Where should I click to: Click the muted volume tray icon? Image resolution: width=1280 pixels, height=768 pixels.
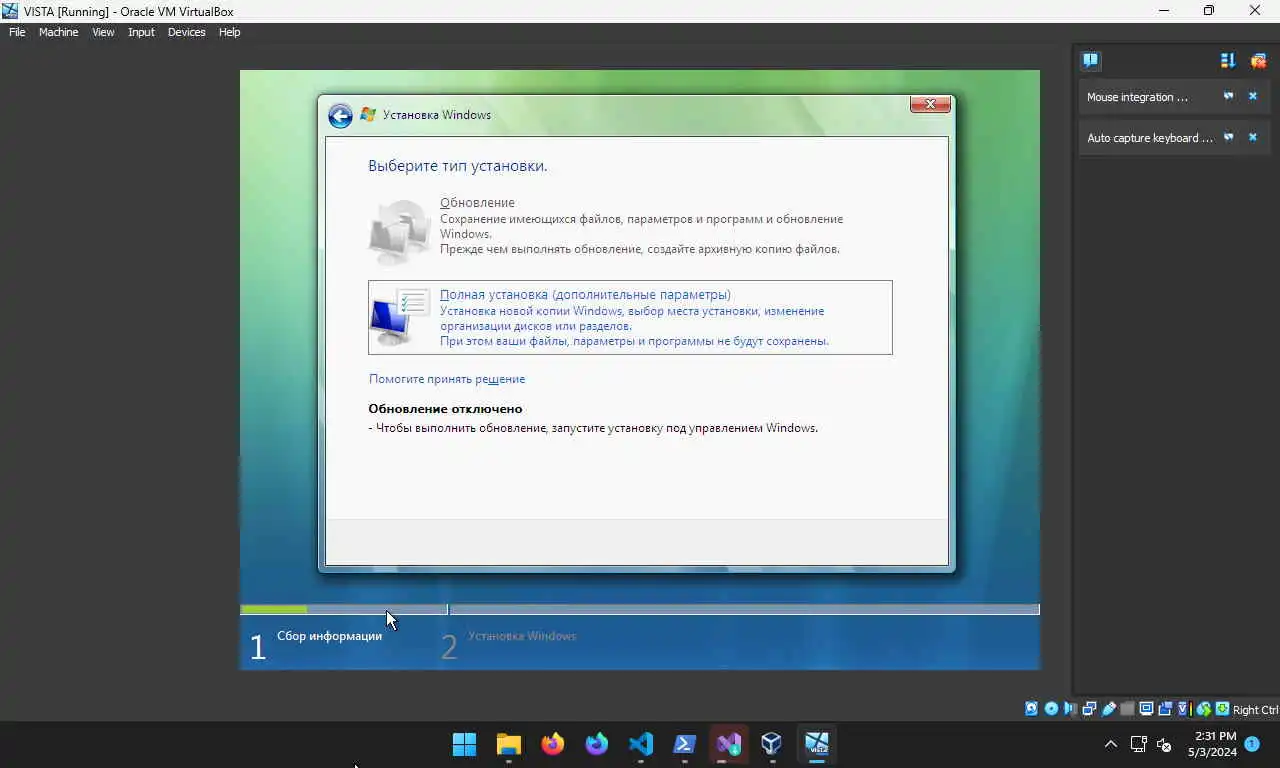pos(1164,744)
